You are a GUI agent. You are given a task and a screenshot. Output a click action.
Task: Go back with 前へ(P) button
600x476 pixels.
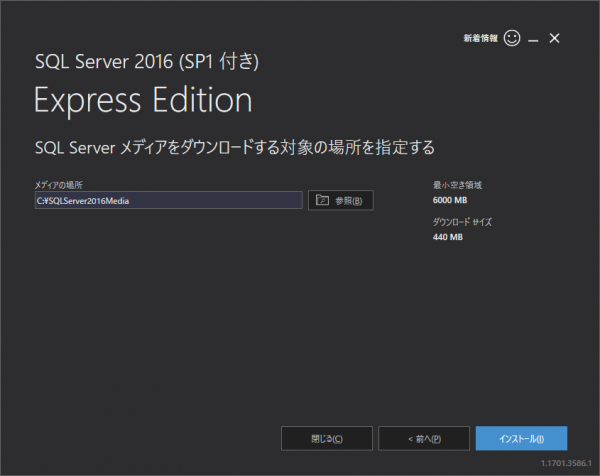(424, 439)
